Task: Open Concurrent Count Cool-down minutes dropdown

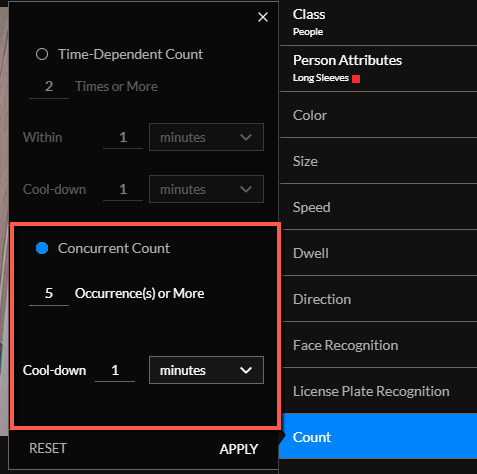Action: coord(206,370)
